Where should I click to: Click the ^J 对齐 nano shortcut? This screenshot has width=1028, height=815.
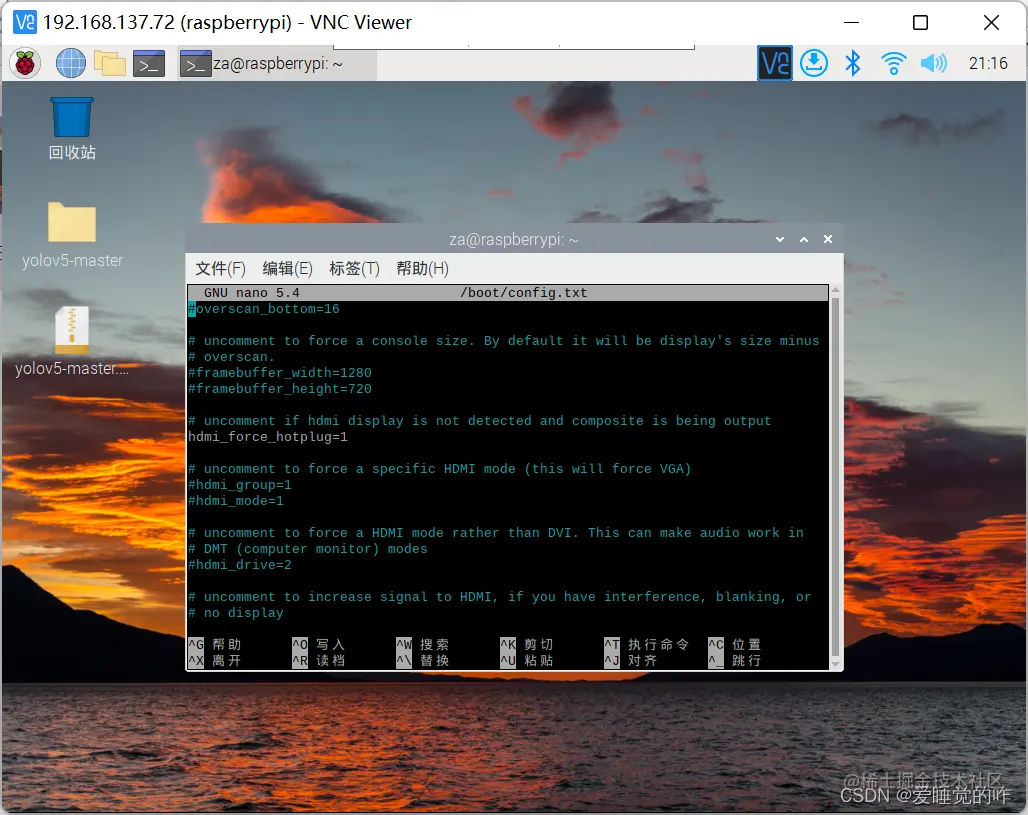coord(631,660)
